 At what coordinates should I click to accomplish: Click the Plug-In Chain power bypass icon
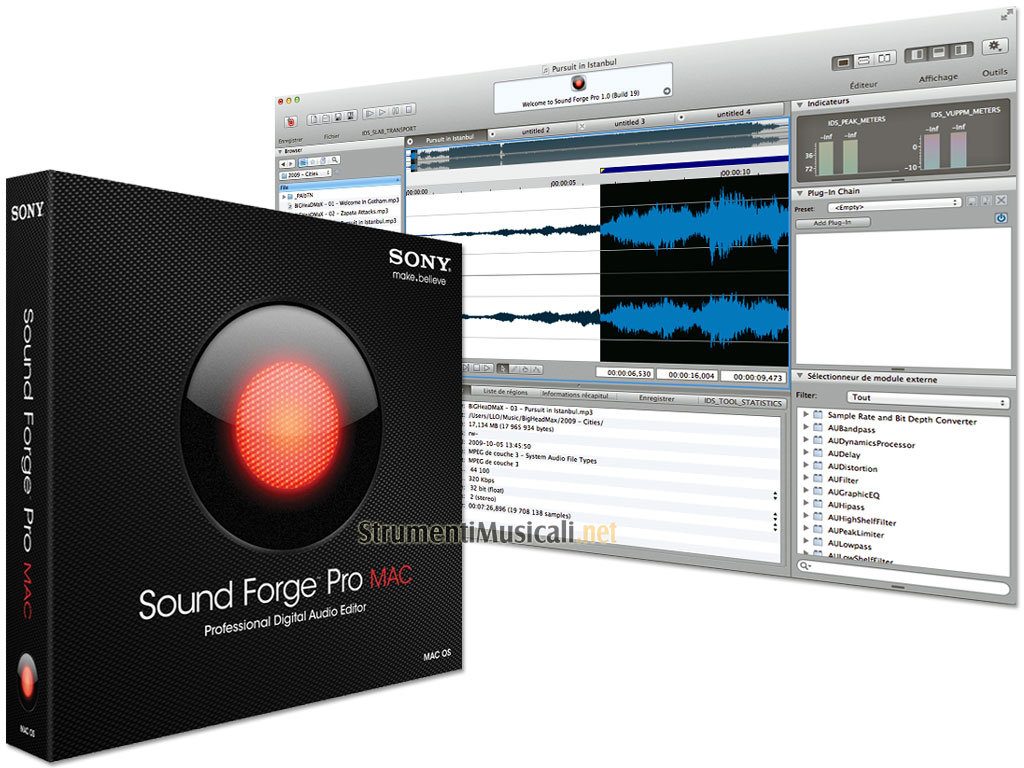[1001, 218]
